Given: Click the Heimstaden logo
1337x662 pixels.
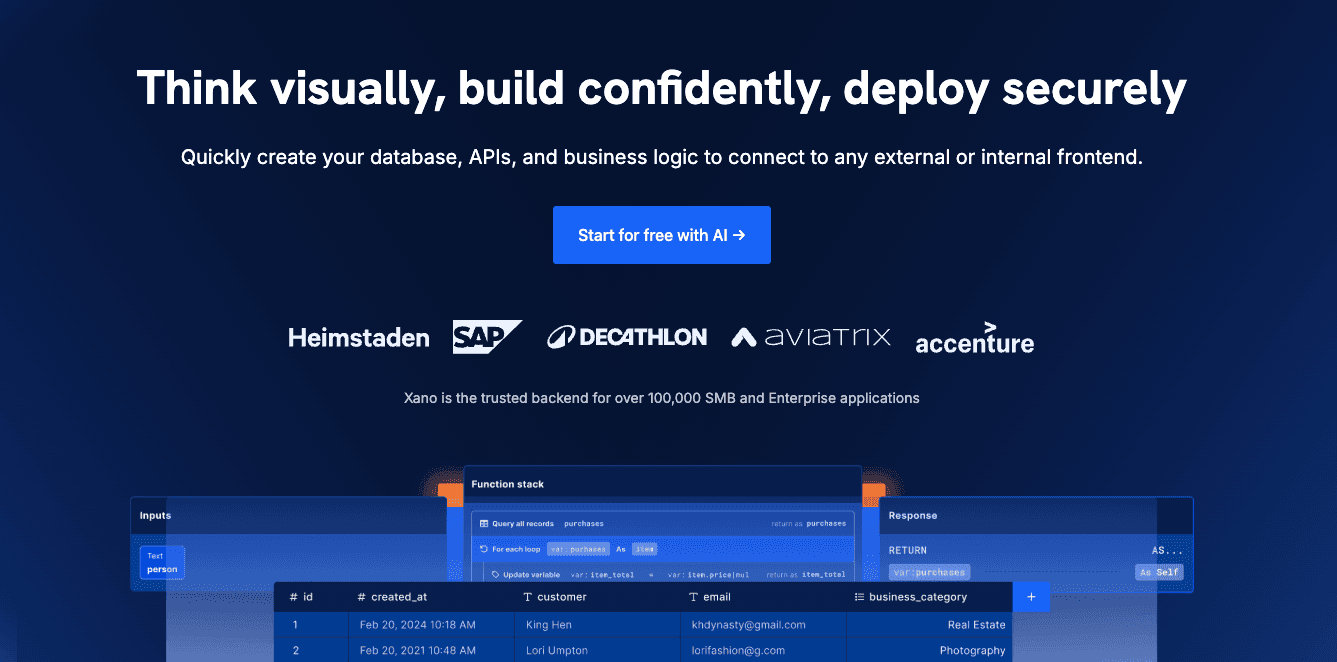Looking at the screenshot, I should coord(358,338).
